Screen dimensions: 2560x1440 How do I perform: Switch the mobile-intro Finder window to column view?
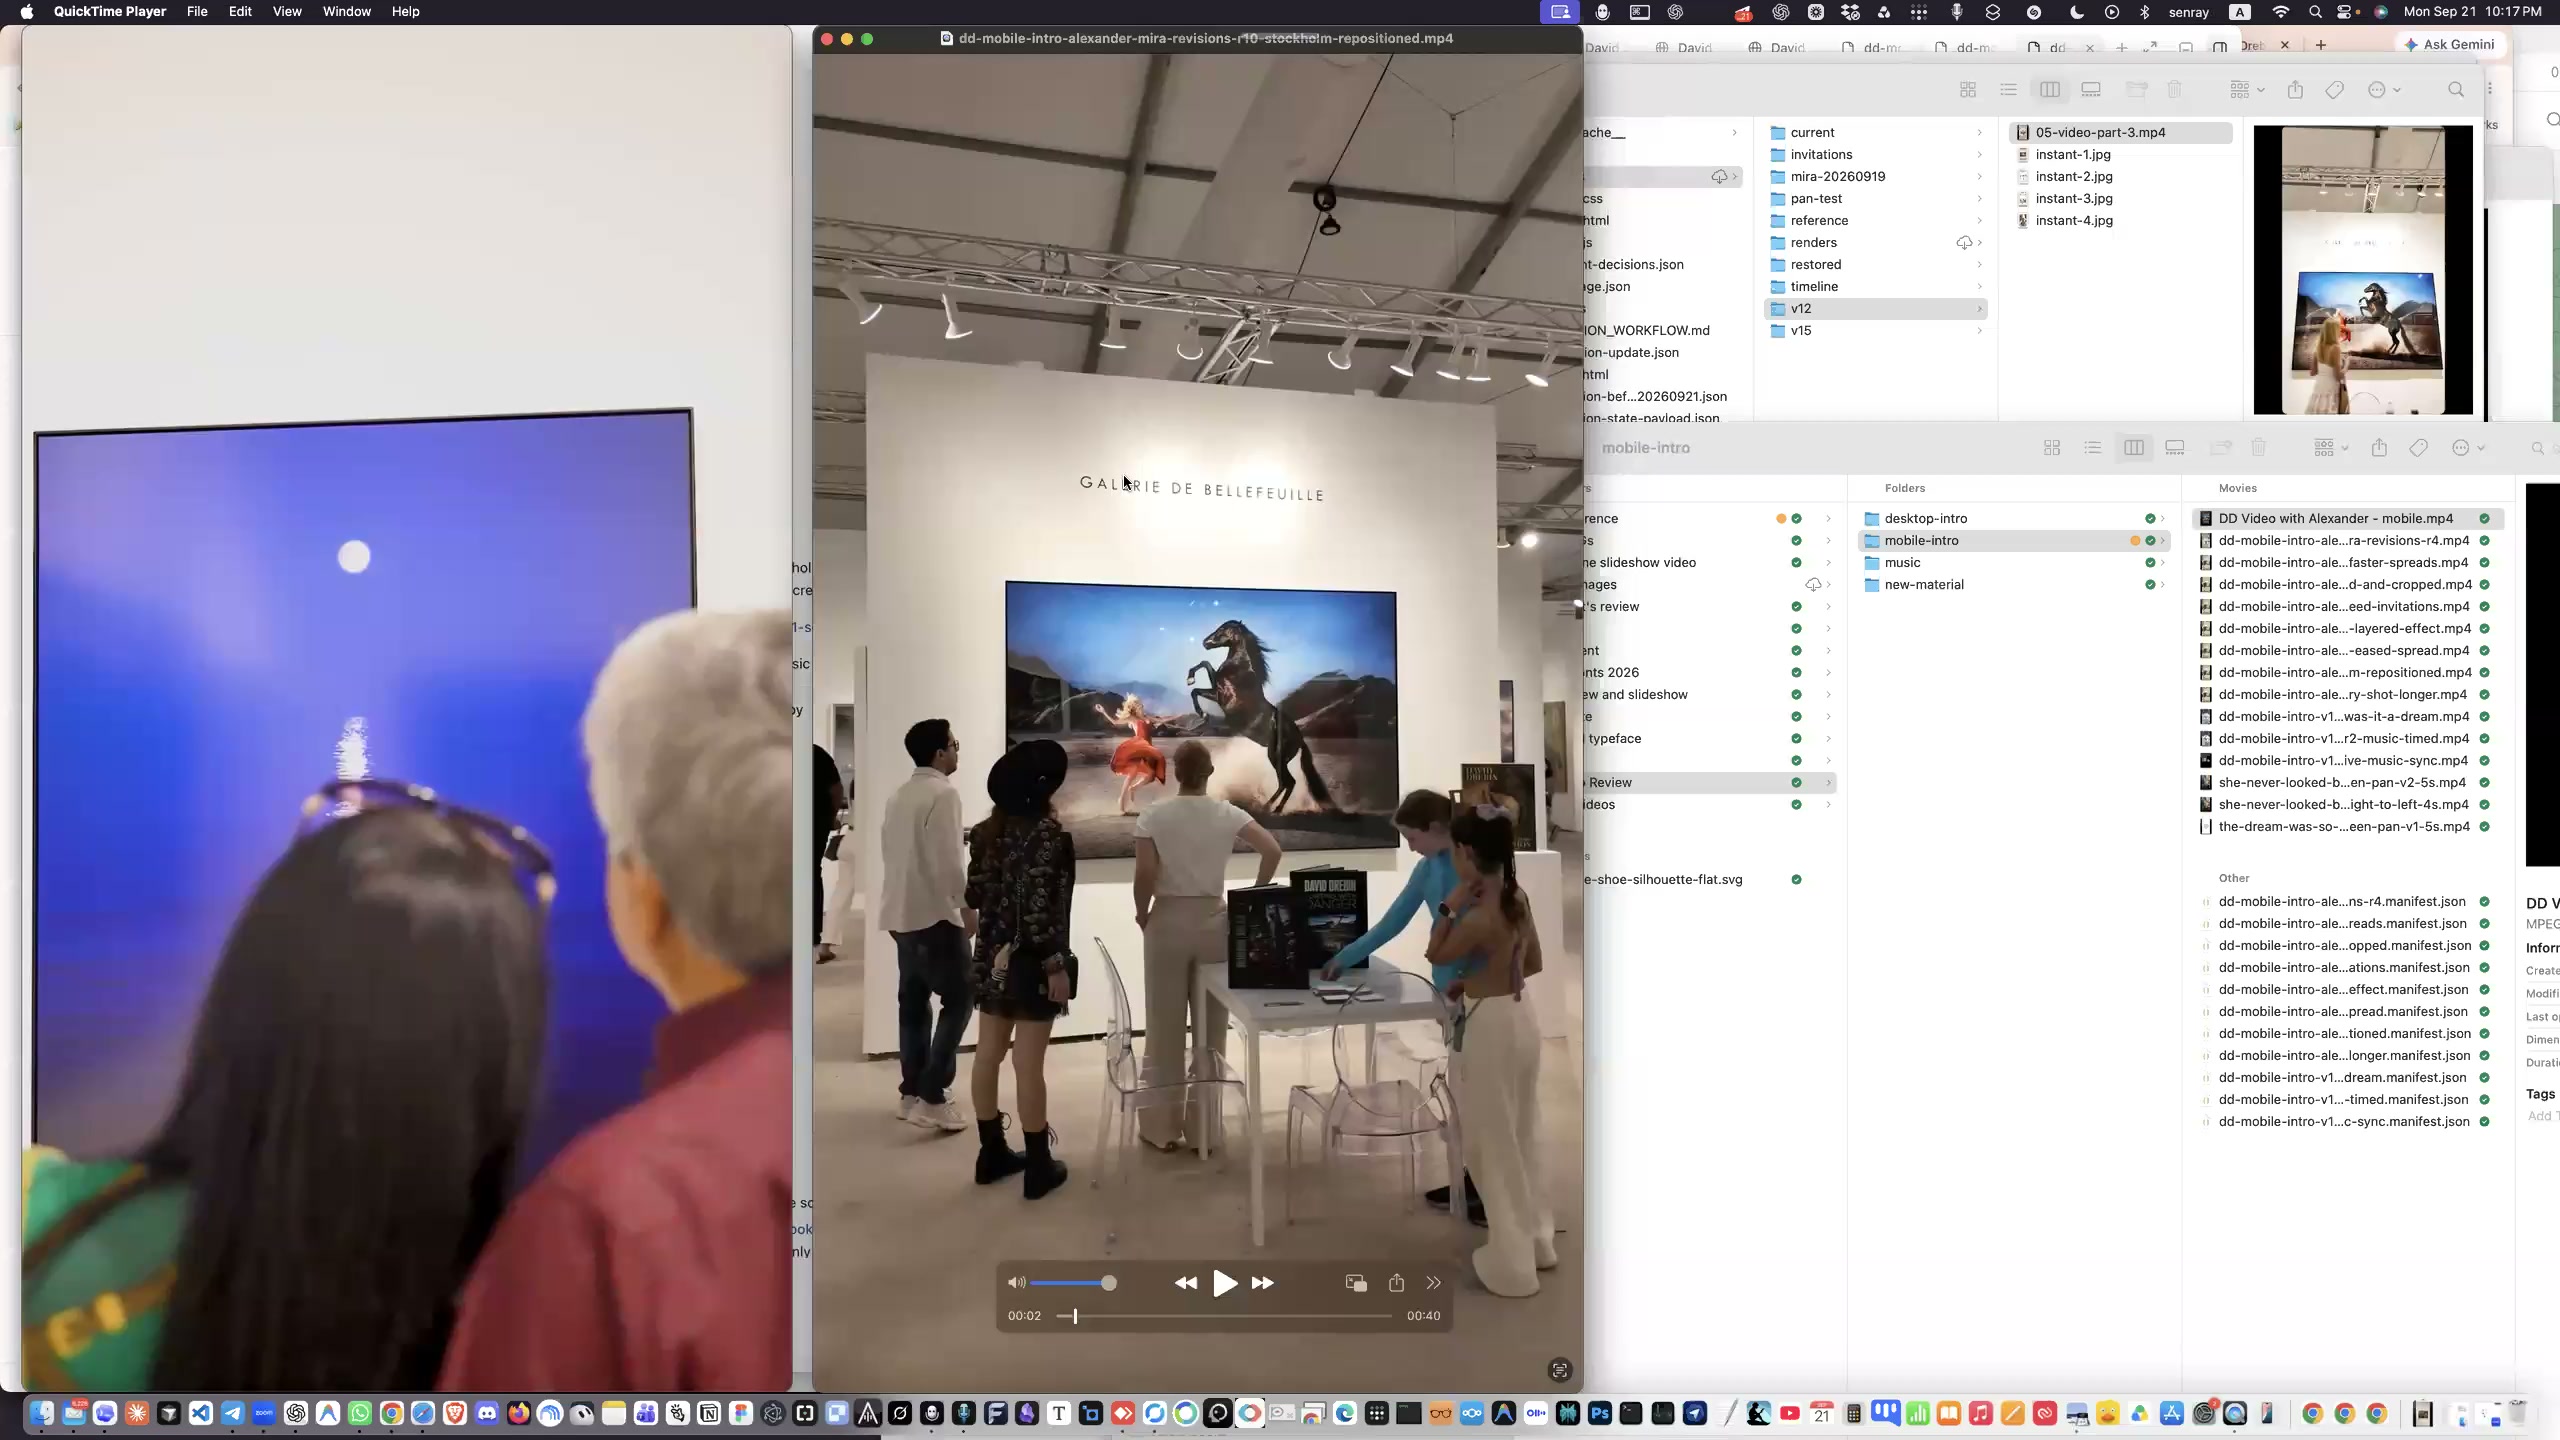point(2134,448)
